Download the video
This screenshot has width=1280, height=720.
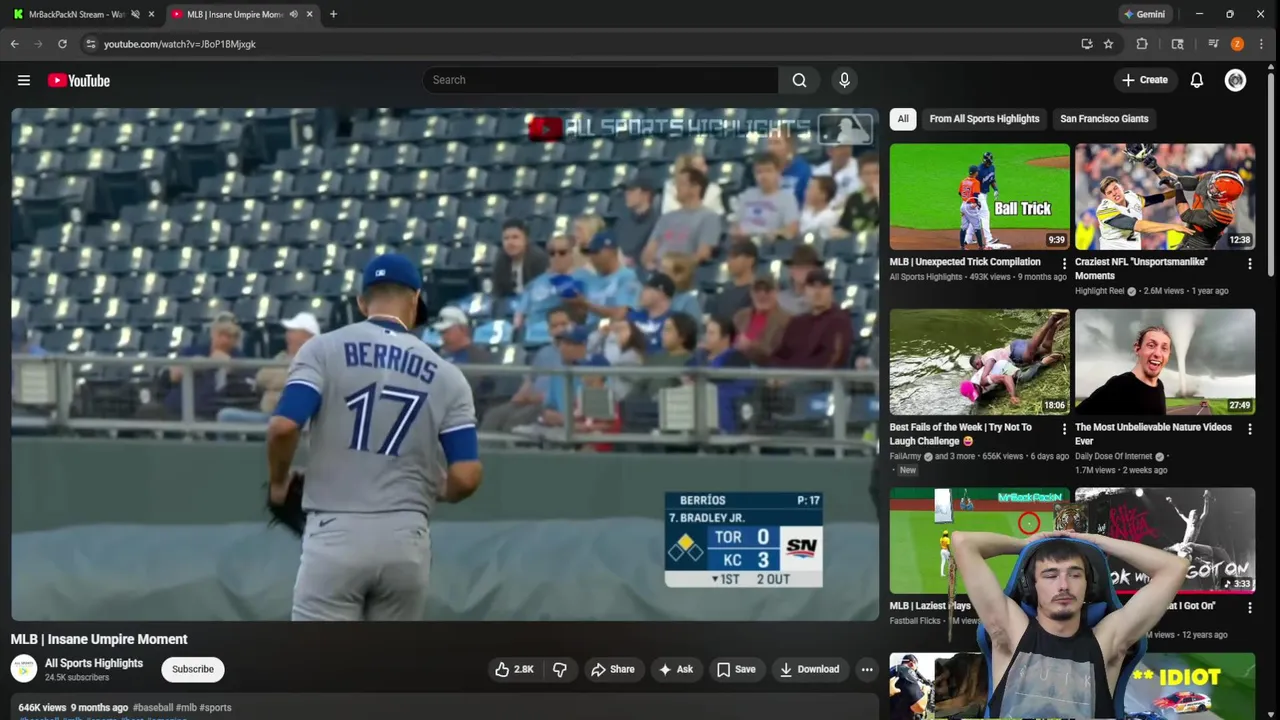tap(809, 669)
